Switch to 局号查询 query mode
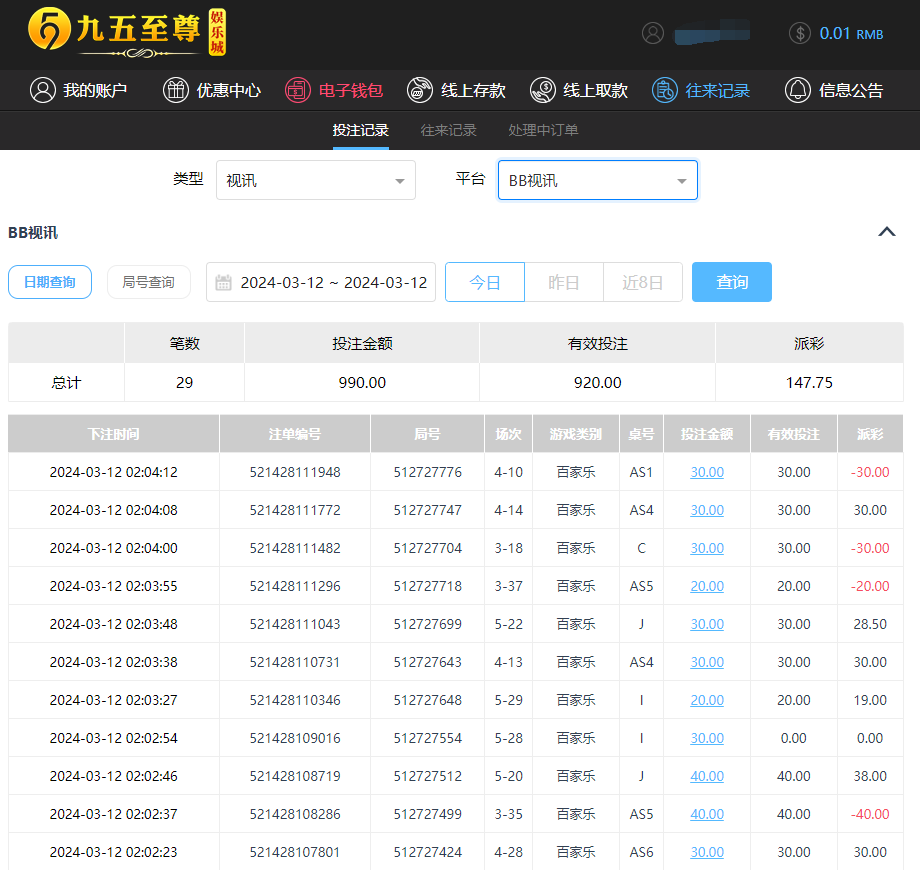Image resolution: width=920 pixels, height=870 pixels. tap(148, 282)
